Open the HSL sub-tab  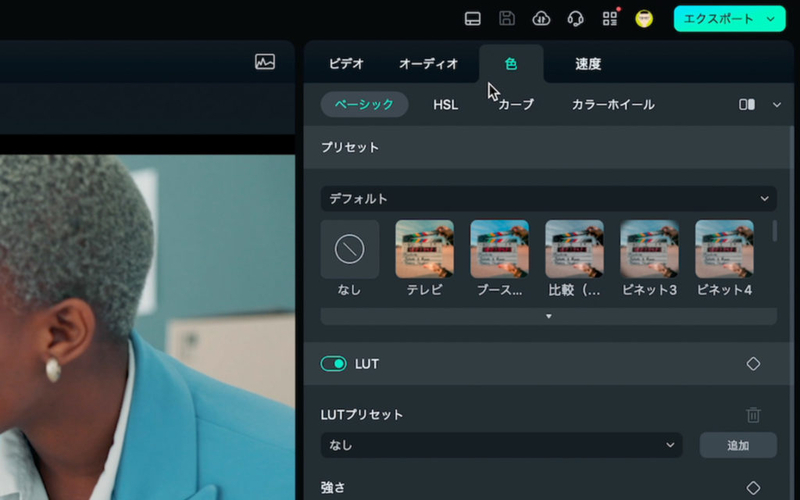pos(445,105)
